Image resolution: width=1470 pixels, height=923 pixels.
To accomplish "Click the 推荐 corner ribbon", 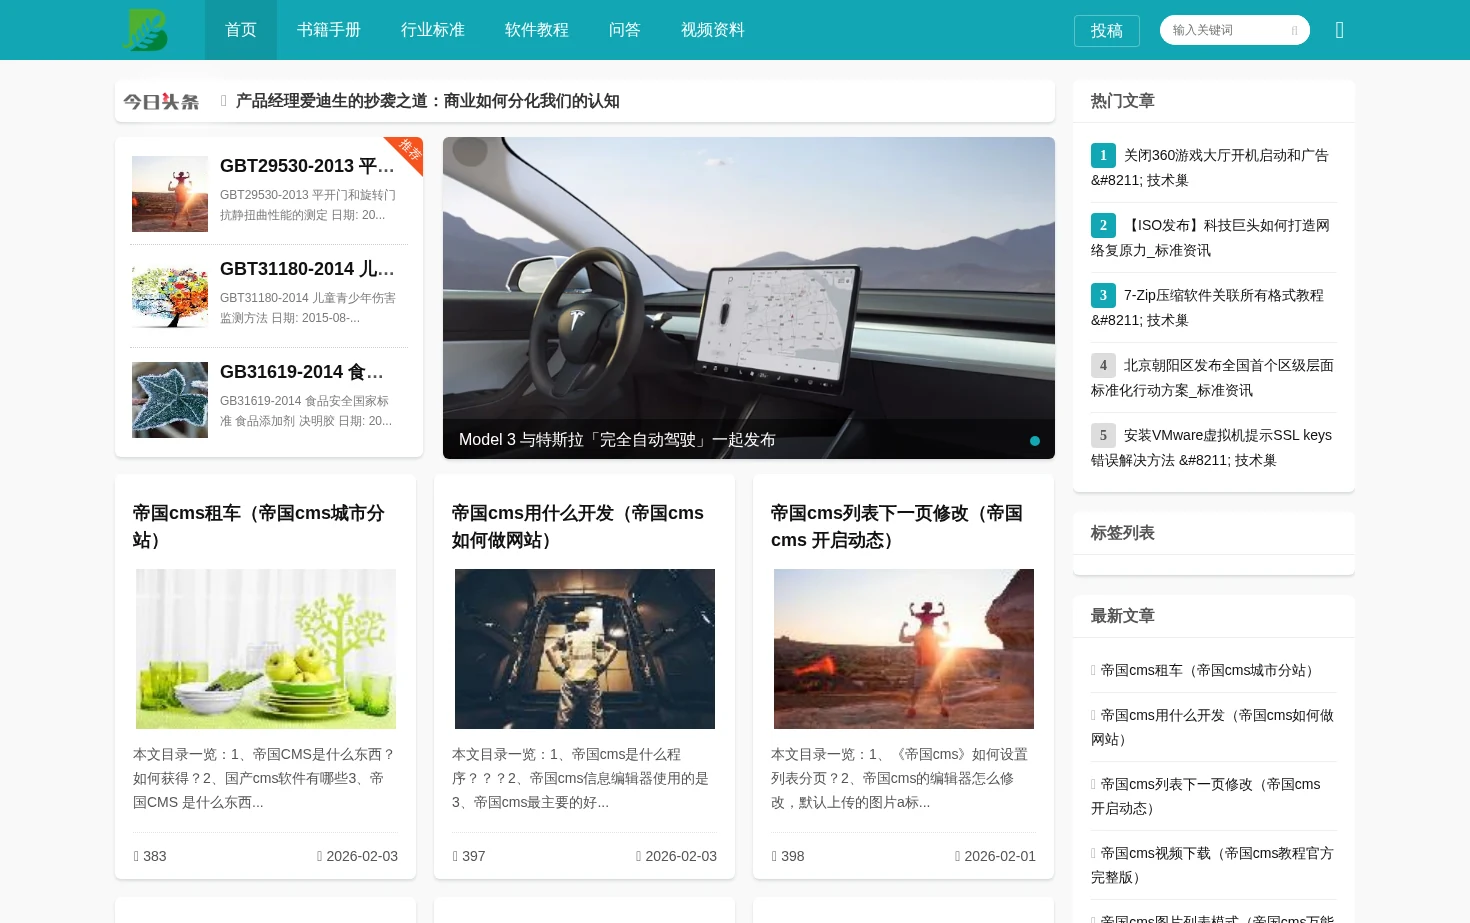I will click(410, 150).
